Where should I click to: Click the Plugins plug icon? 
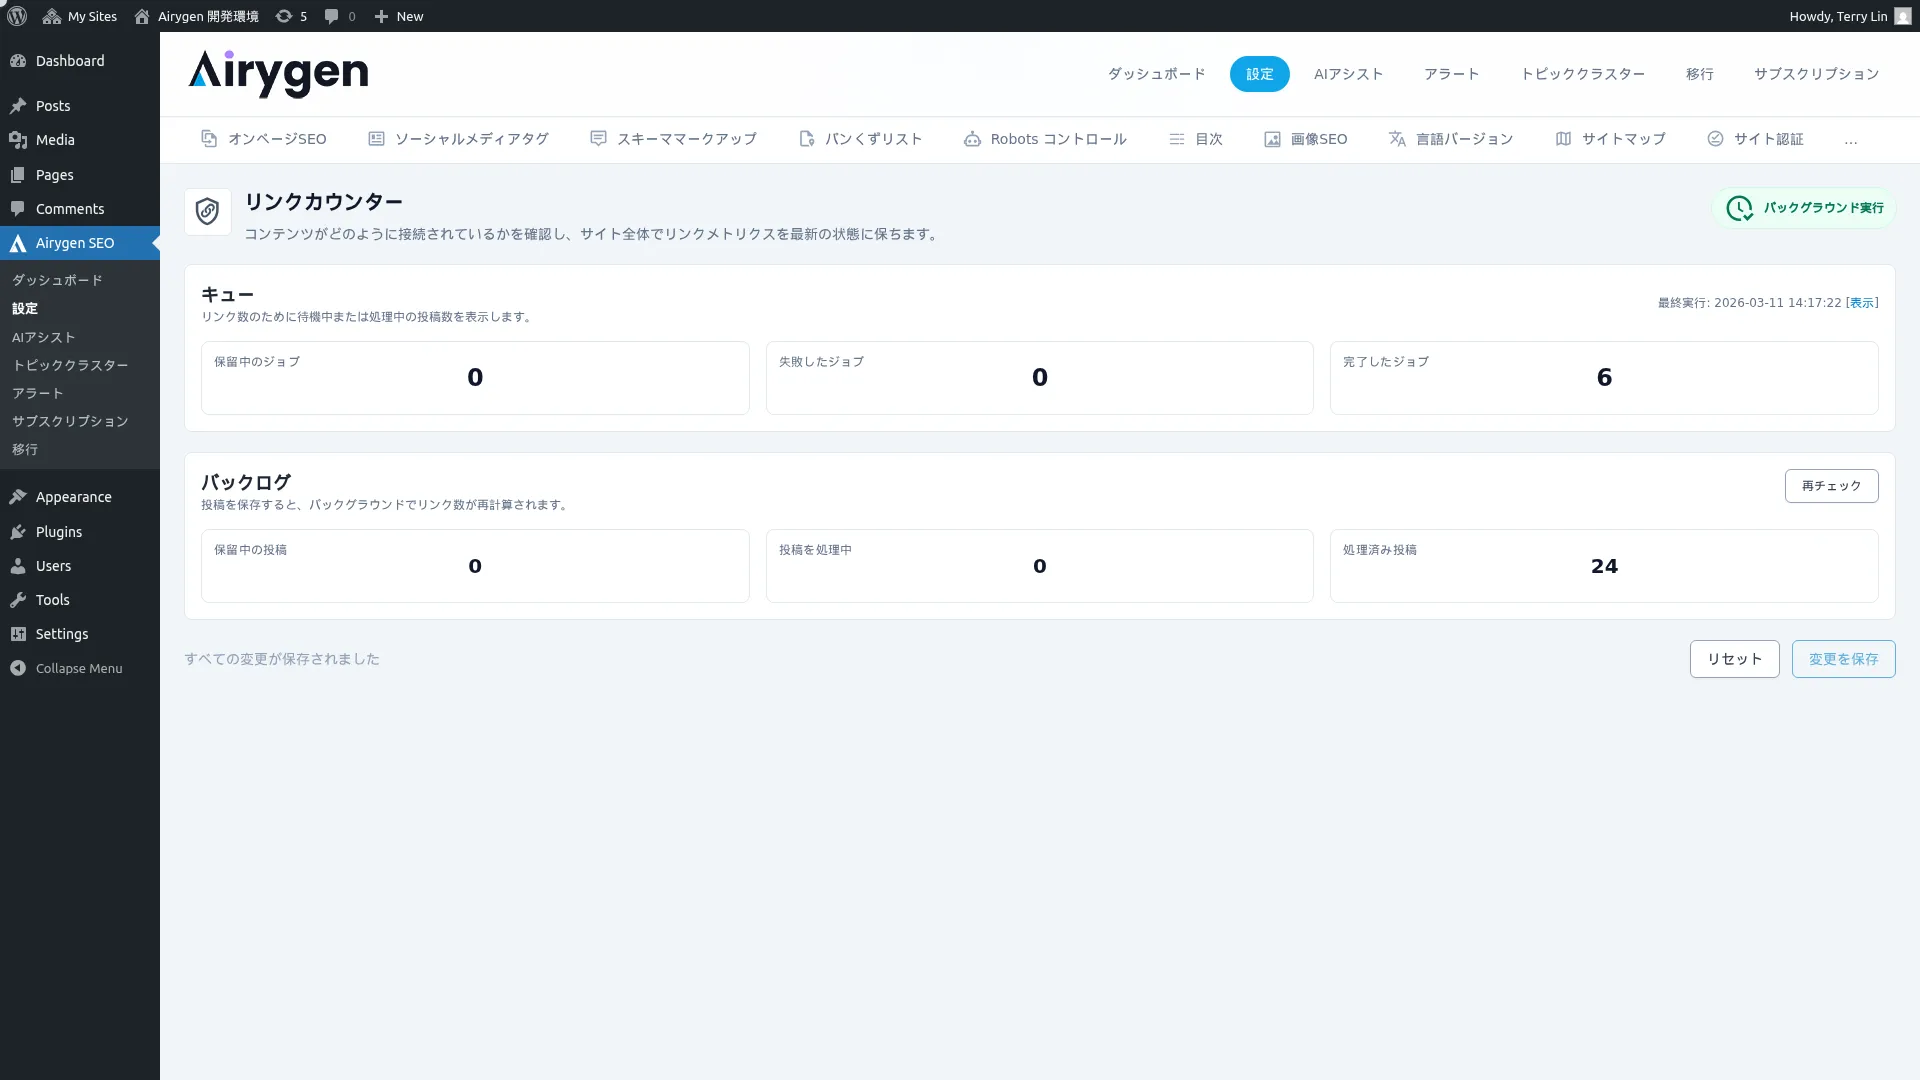pyautogui.click(x=18, y=532)
